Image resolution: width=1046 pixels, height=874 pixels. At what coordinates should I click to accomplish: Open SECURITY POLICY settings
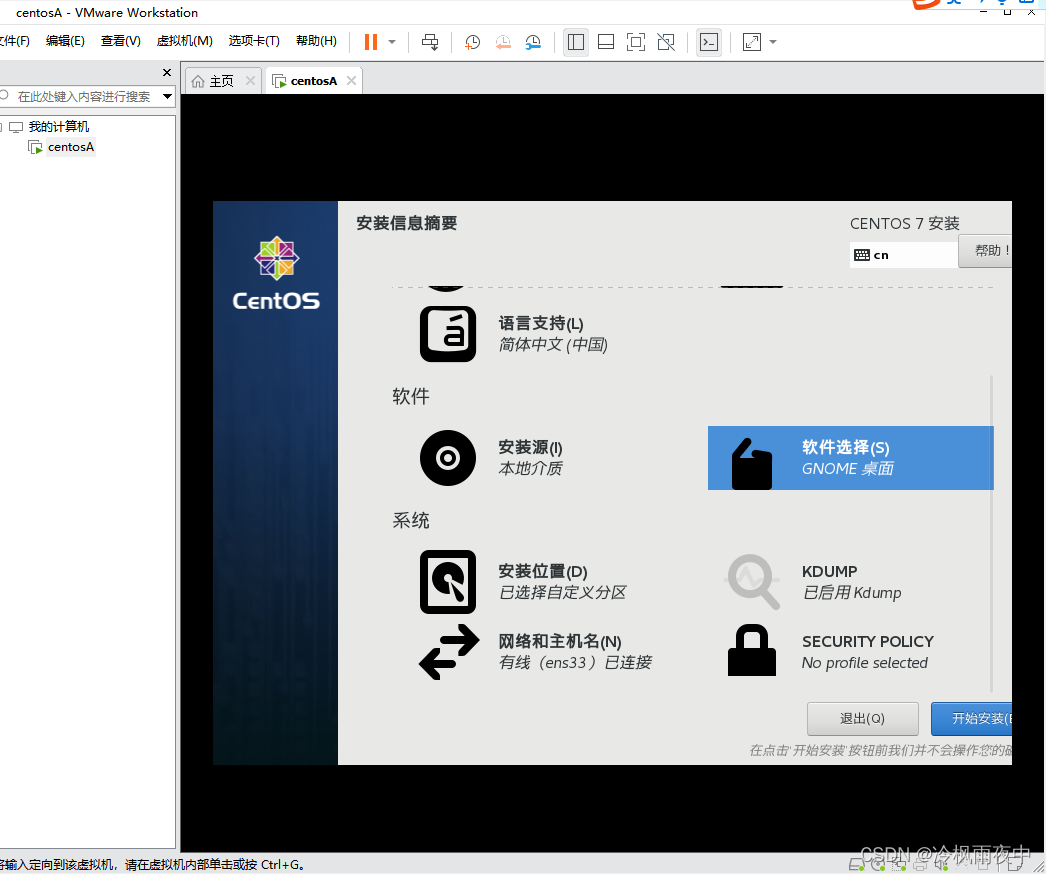point(831,652)
